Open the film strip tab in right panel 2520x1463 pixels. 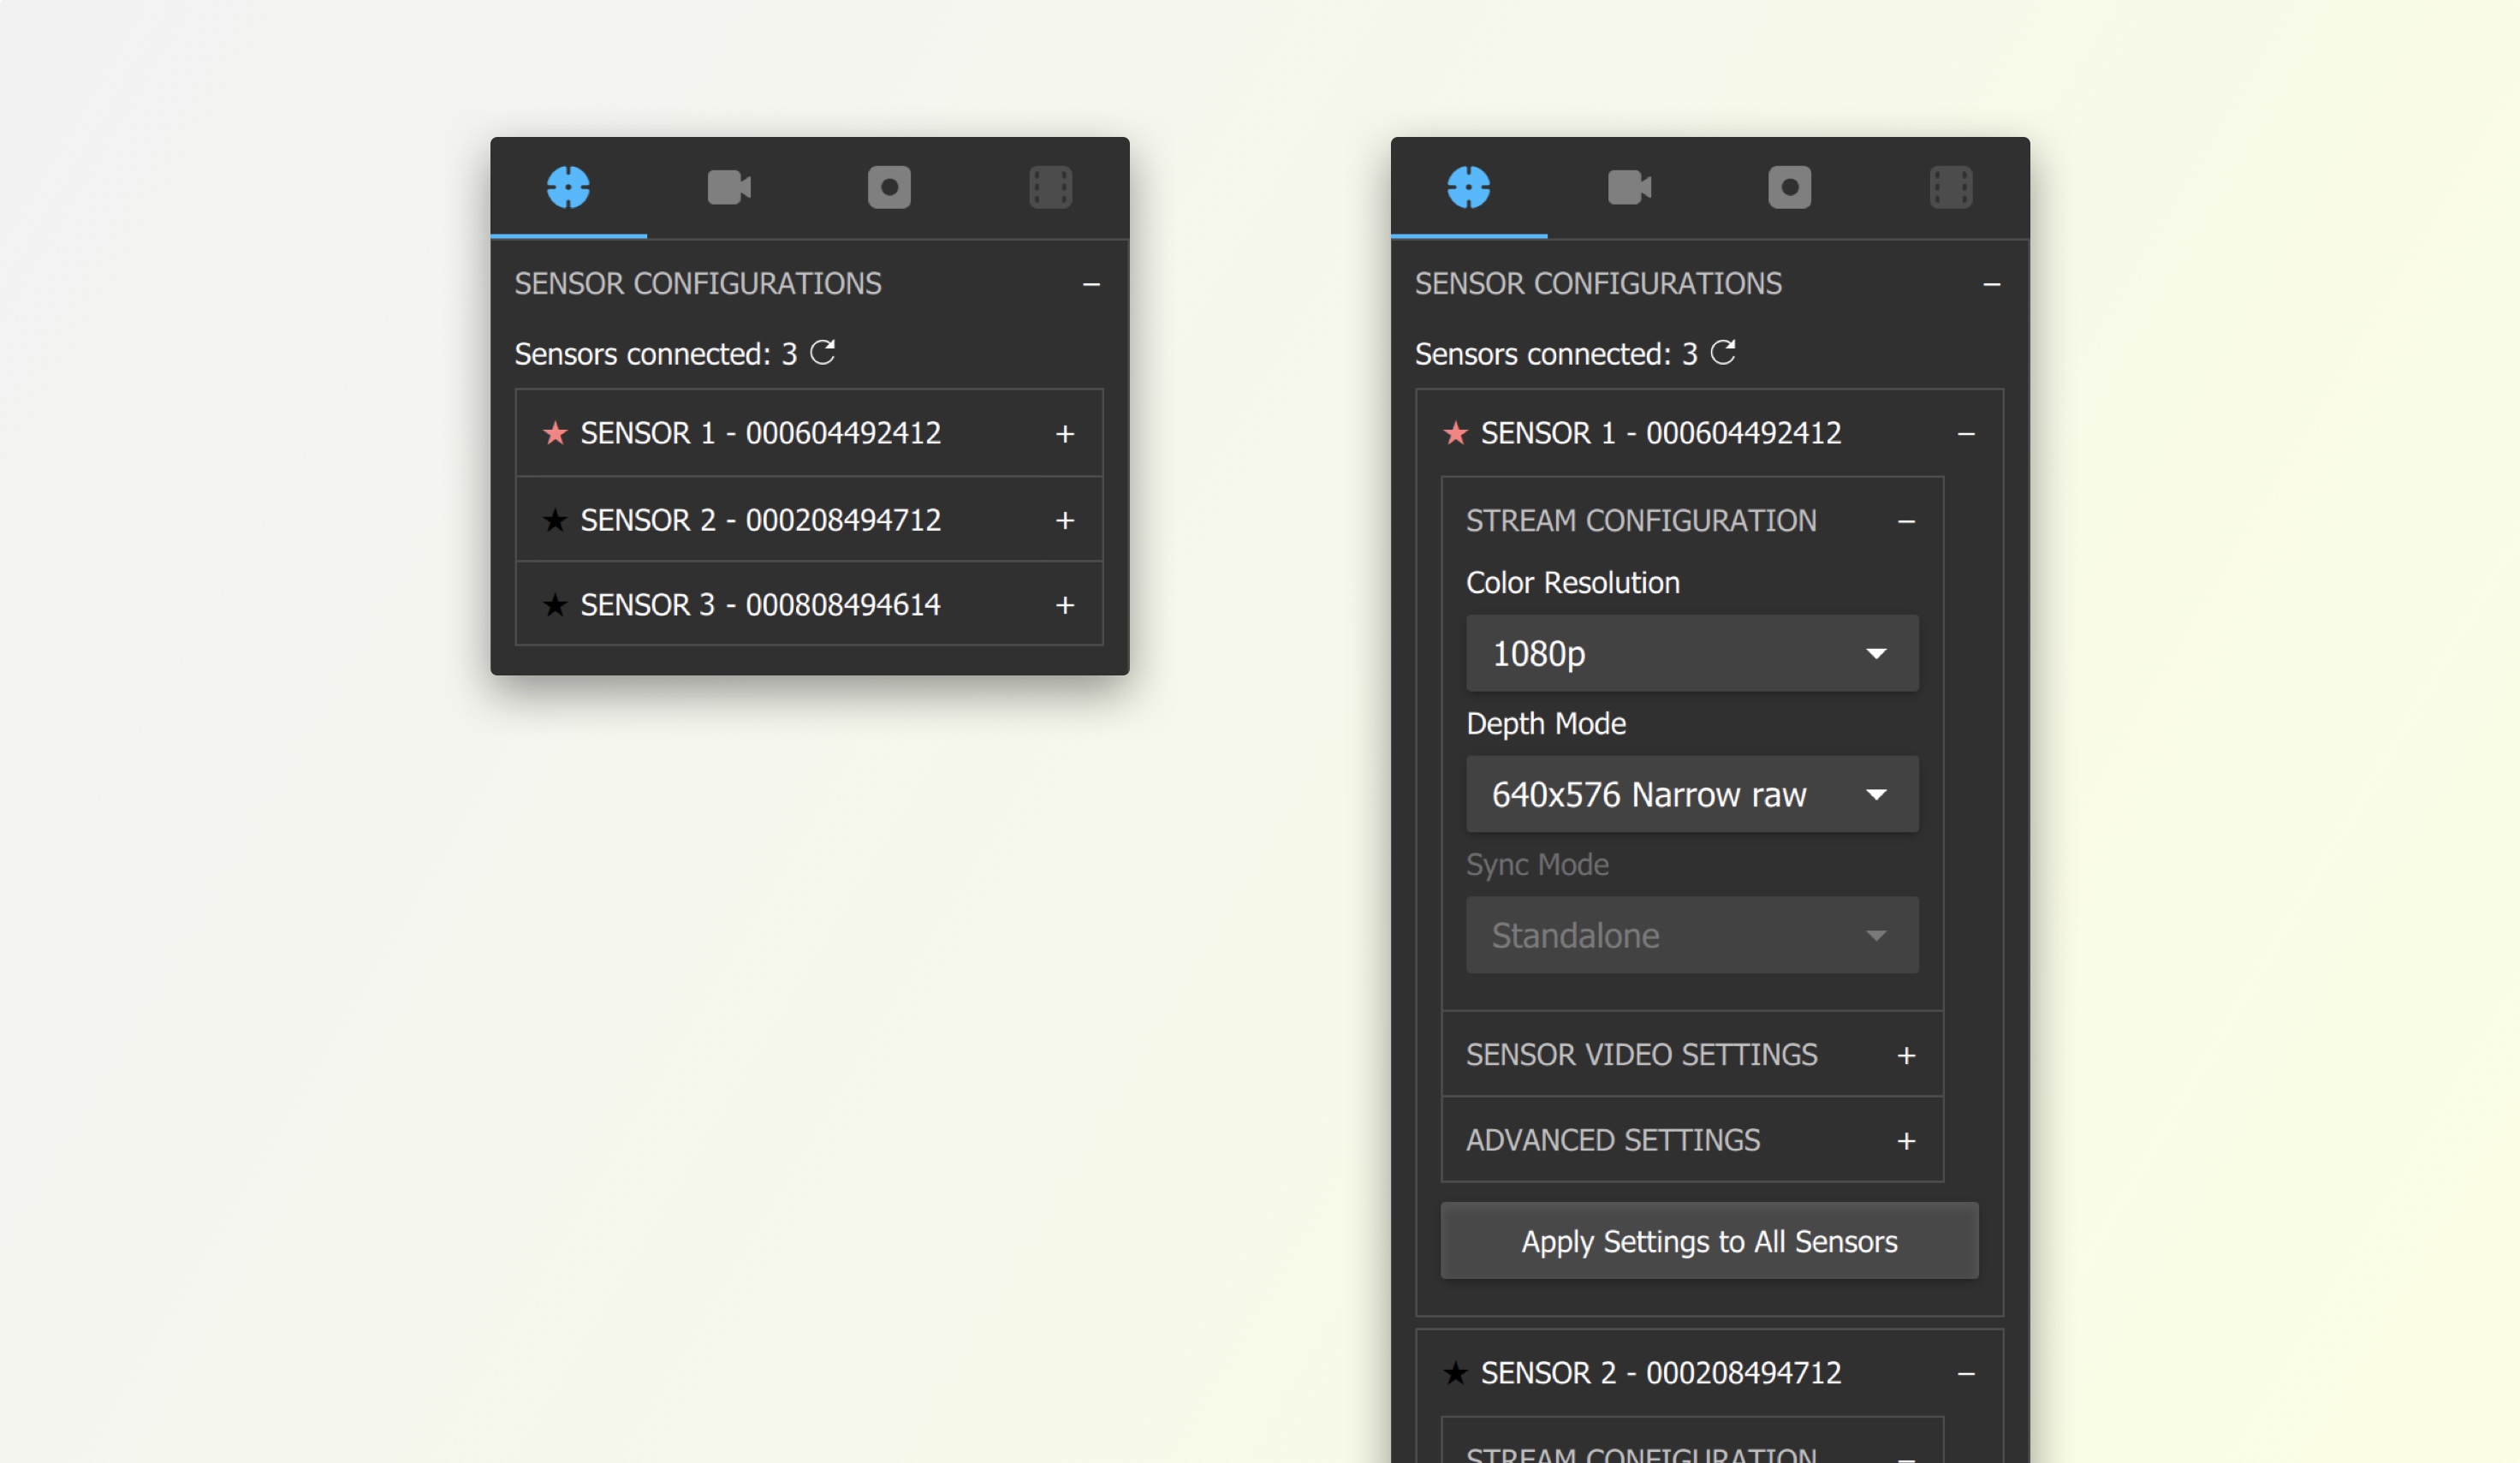[1950, 187]
